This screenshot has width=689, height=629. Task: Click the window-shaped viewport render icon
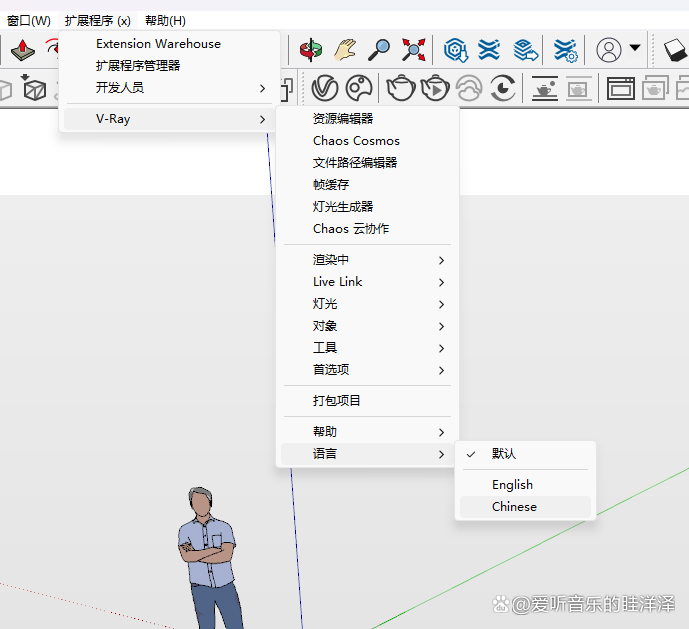click(620, 88)
